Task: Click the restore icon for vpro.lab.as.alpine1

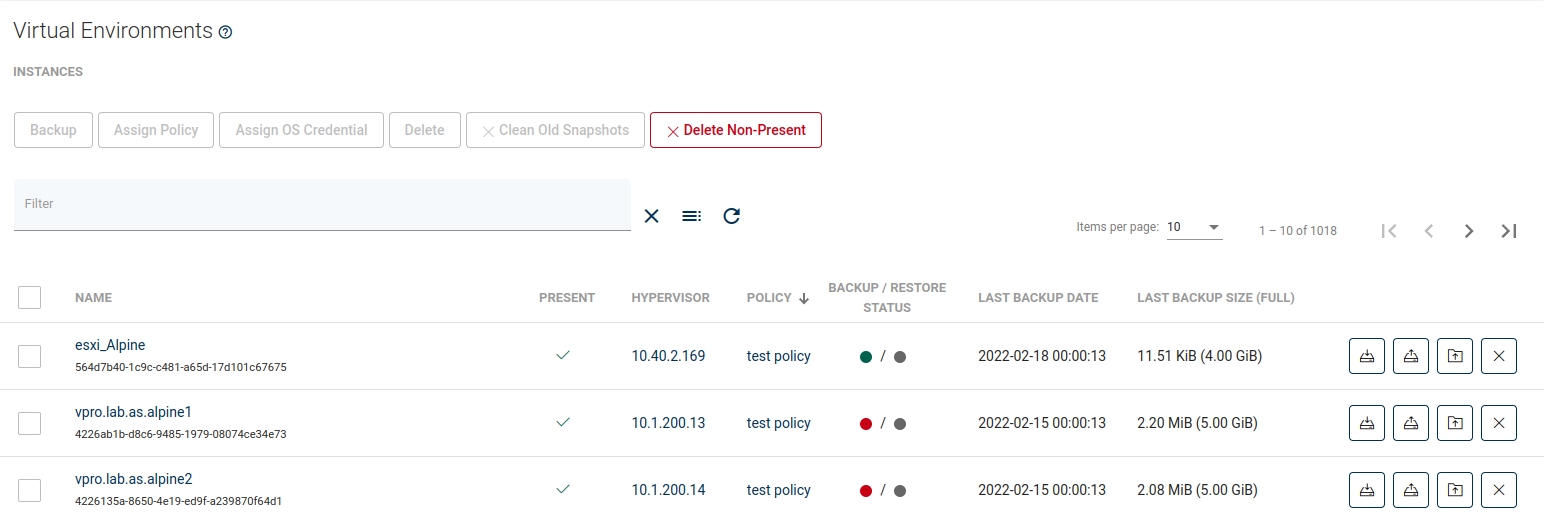Action: tap(1411, 423)
